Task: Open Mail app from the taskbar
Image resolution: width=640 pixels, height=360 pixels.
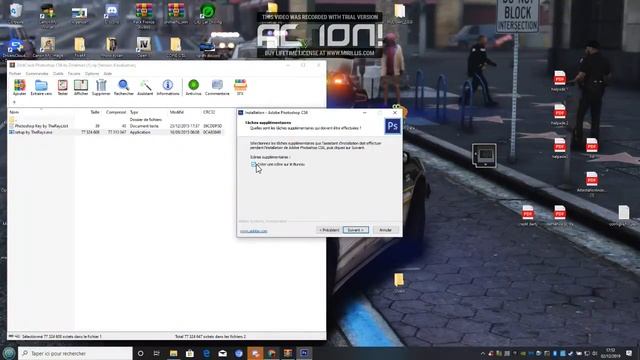Action: click(x=222, y=353)
